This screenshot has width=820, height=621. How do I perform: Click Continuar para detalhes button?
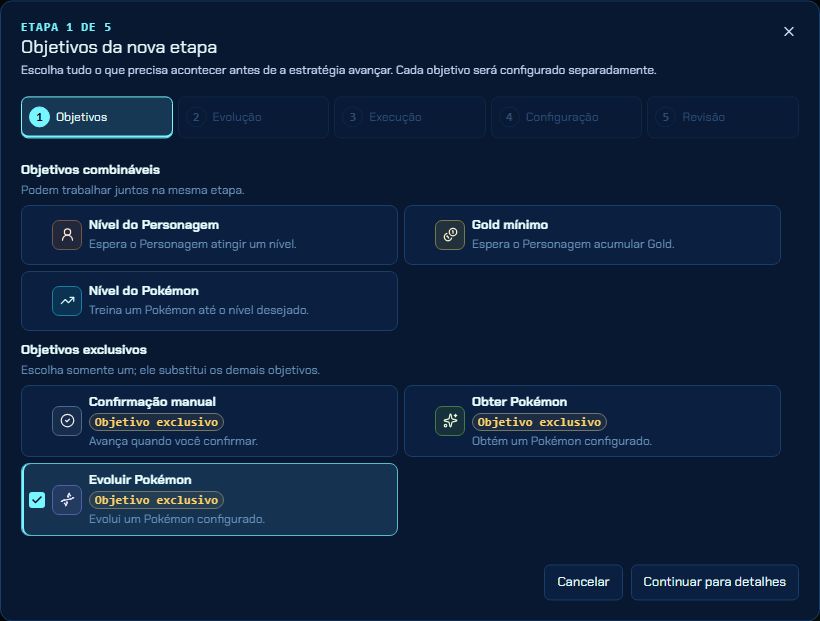(x=714, y=582)
